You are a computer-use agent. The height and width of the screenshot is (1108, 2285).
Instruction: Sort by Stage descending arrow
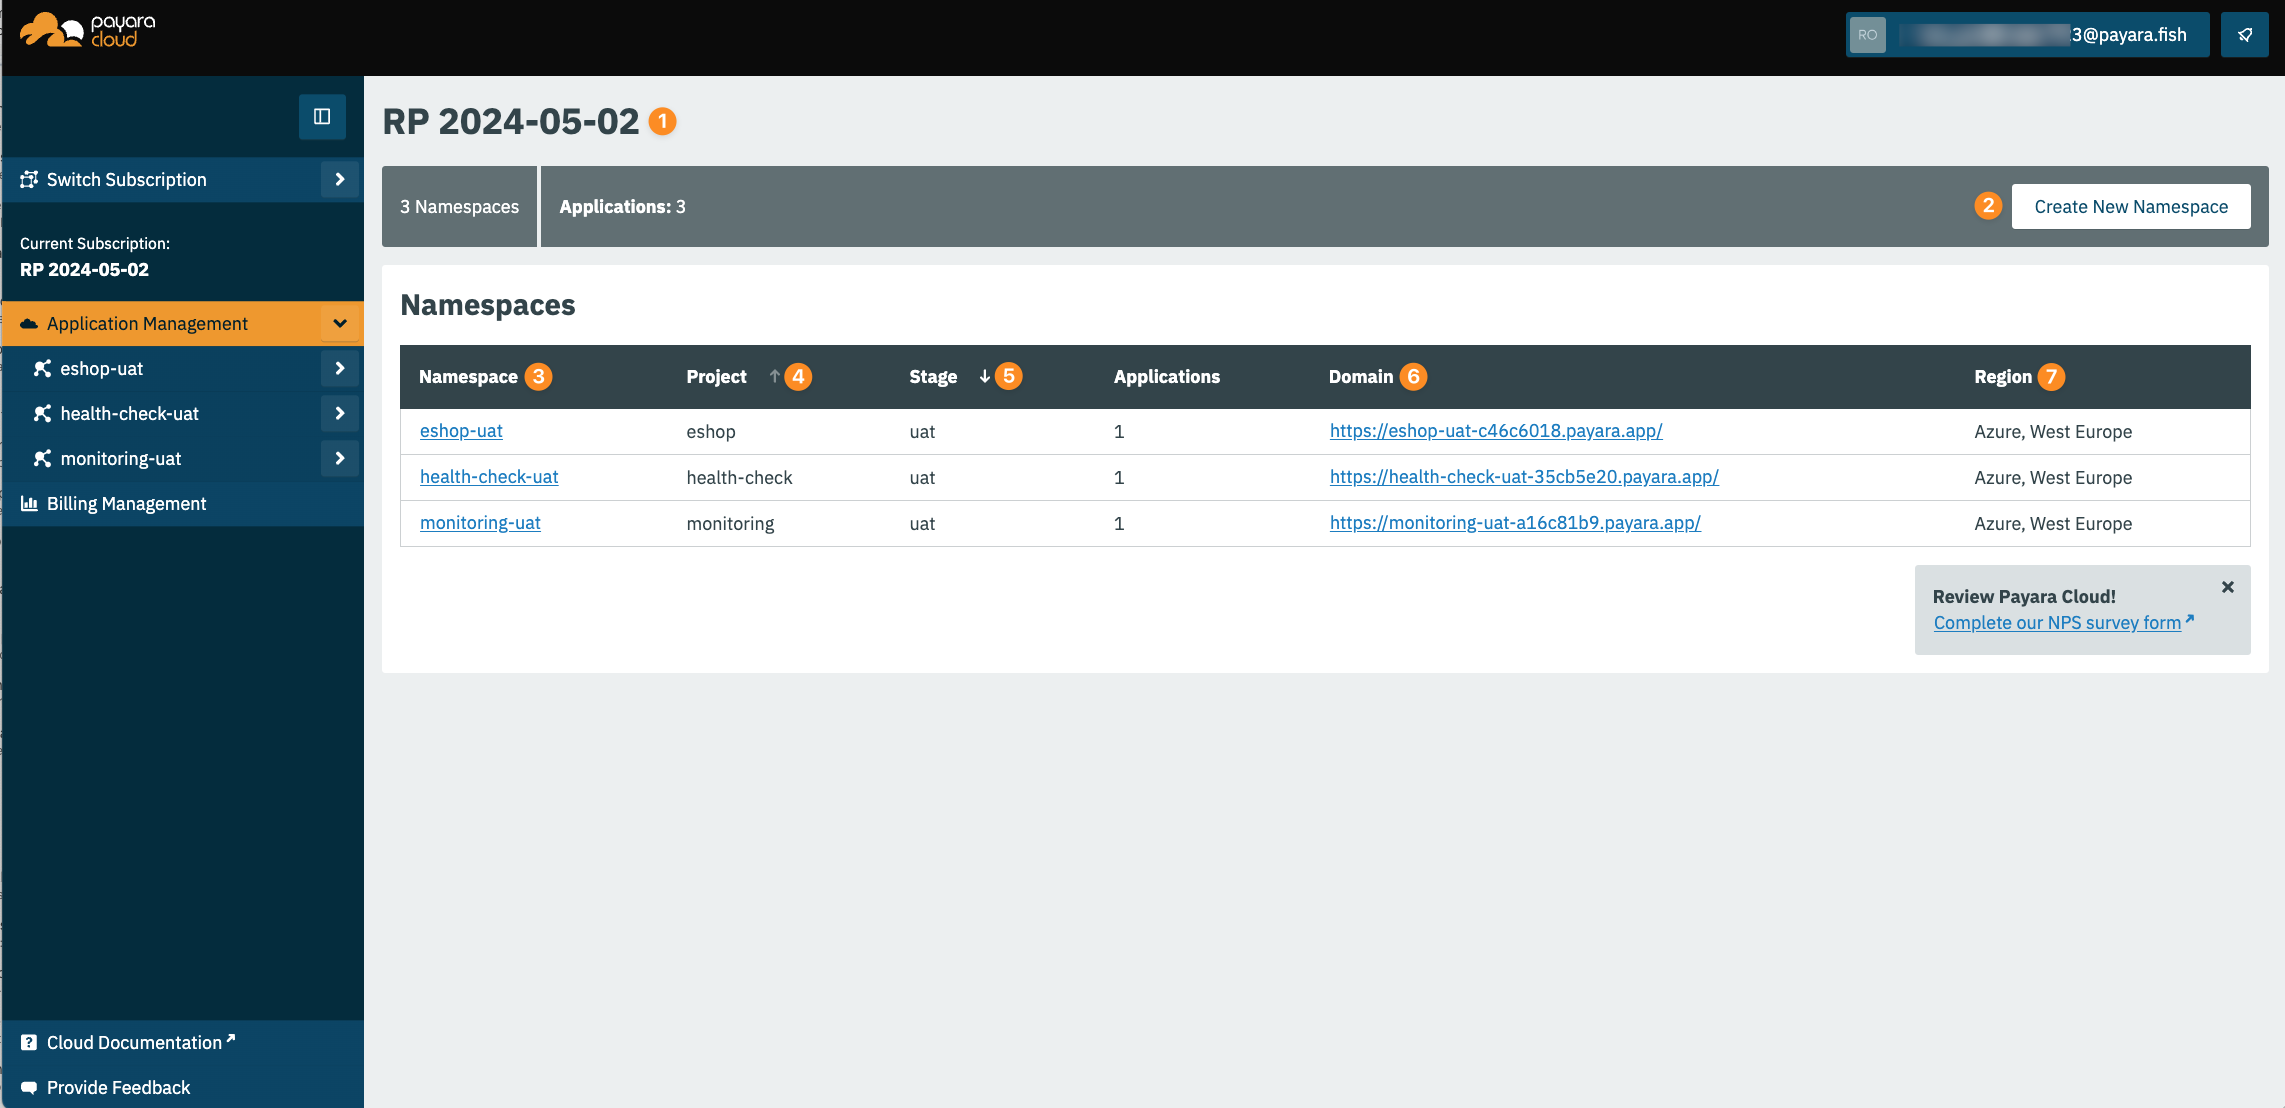(984, 376)
